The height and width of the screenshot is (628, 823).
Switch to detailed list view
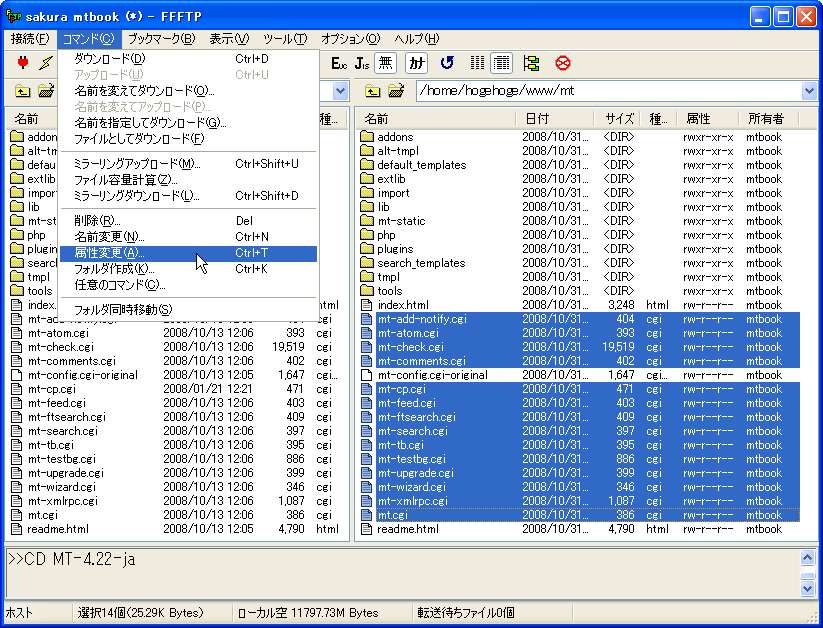tap(501, 64)
